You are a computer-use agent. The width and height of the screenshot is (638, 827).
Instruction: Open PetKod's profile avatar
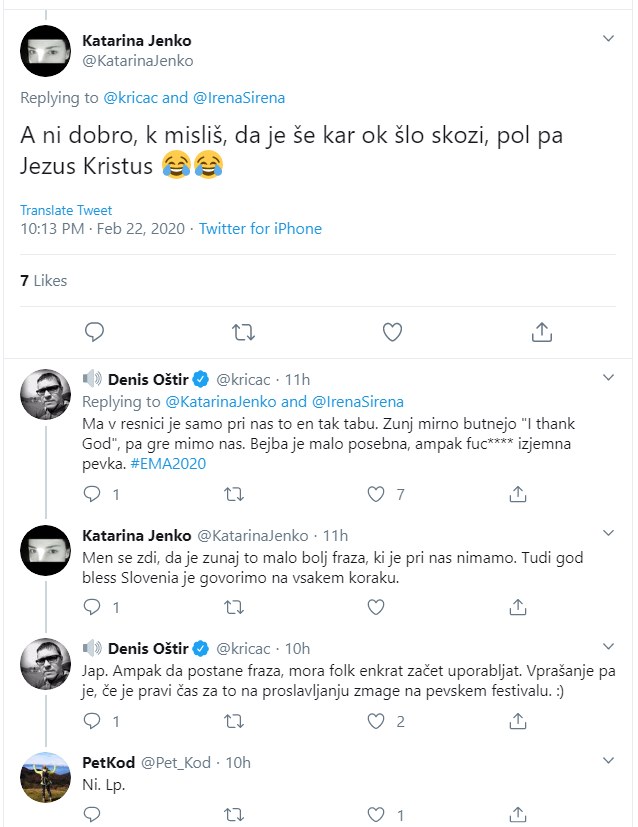46,775
